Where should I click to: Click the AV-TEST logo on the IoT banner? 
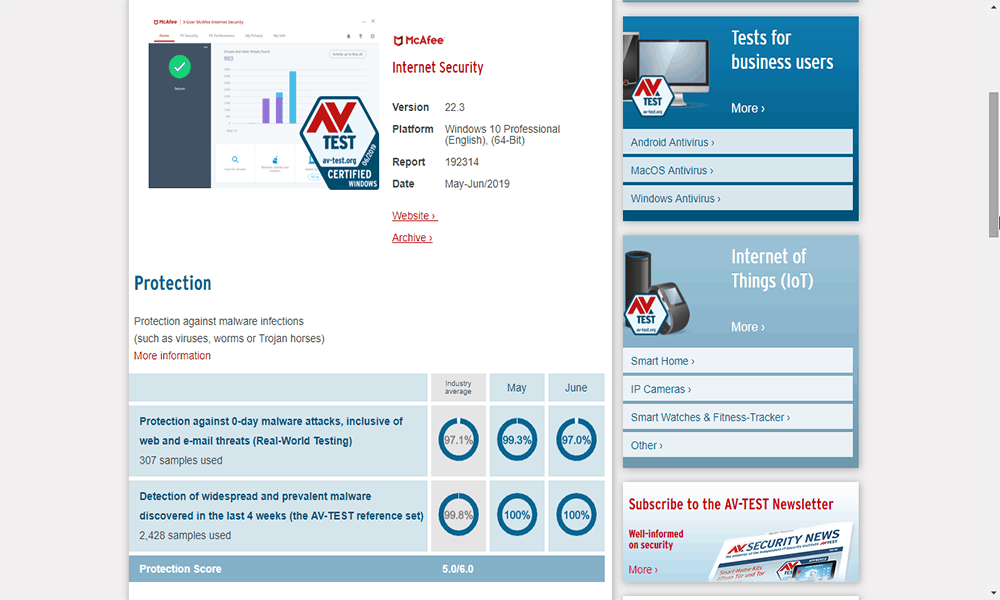(x=645, y=314)
